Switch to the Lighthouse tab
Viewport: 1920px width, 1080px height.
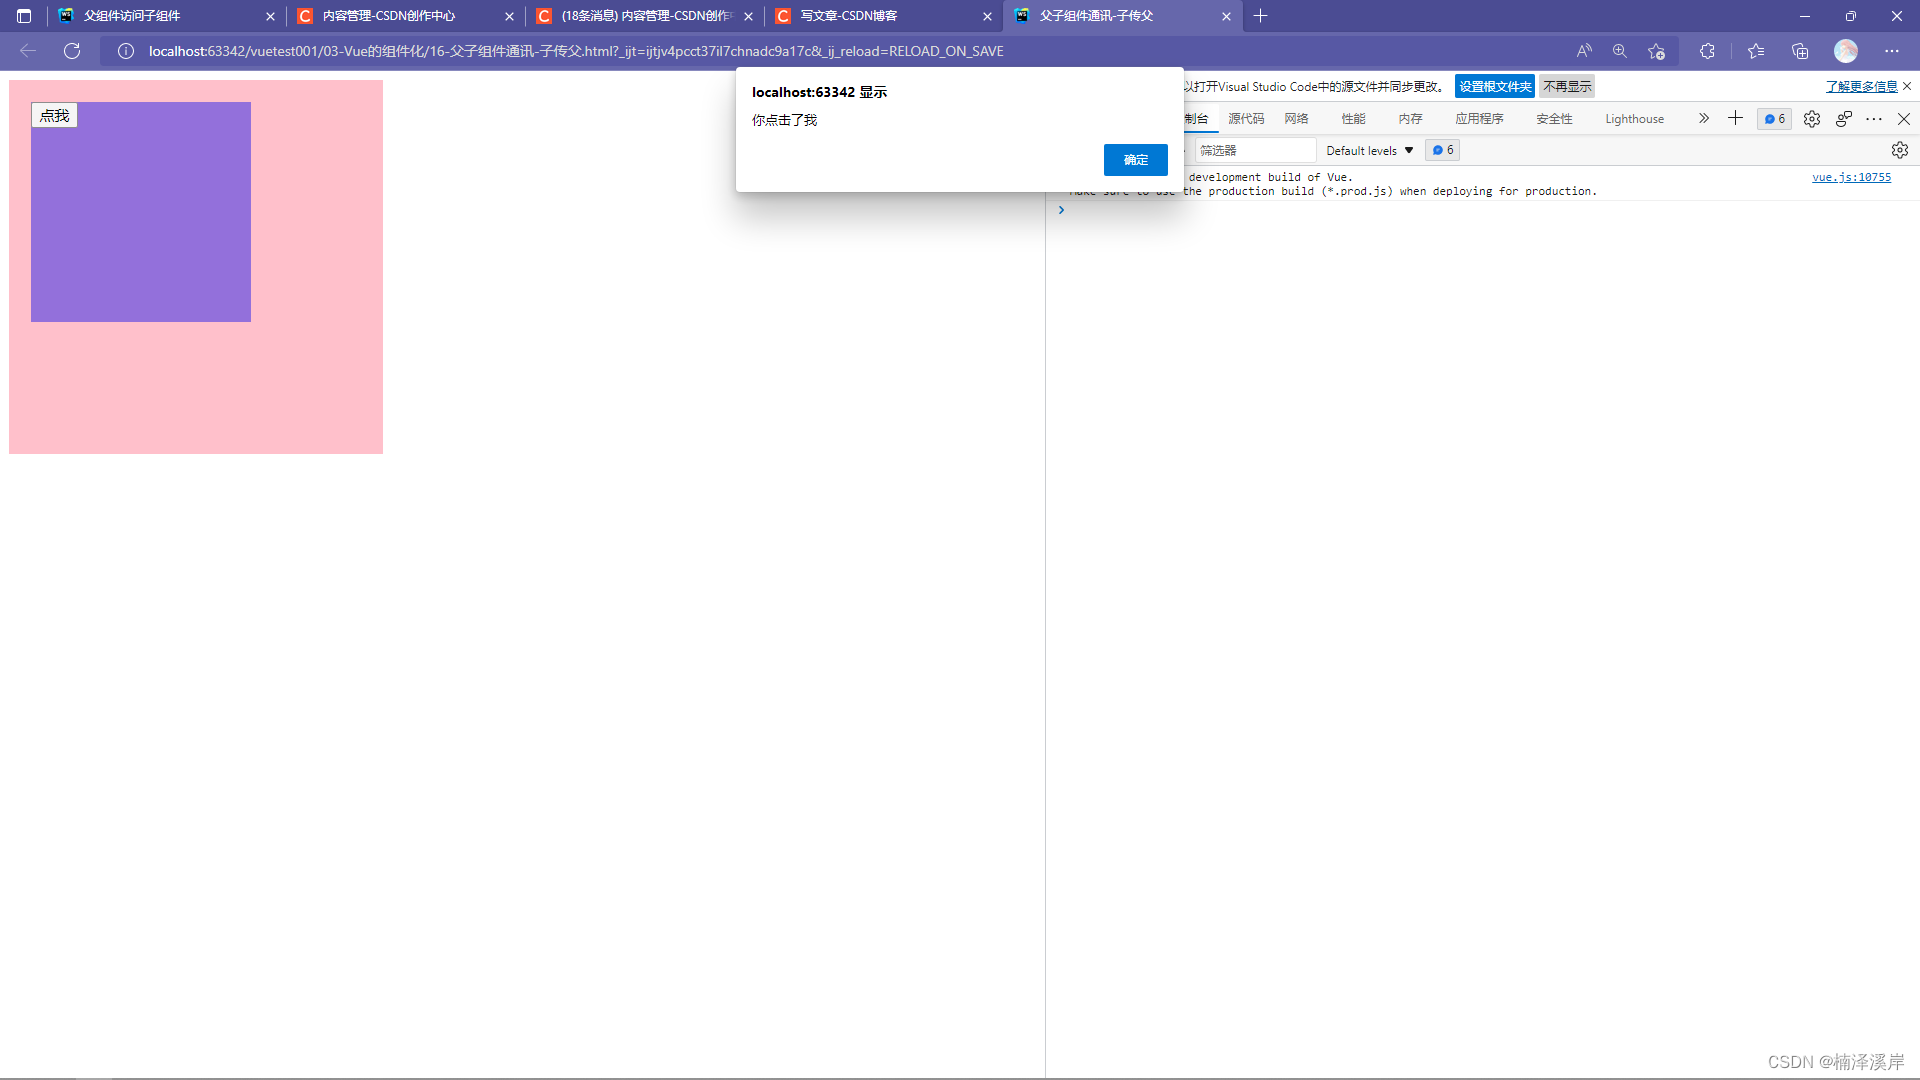[x=1634, y=119]
